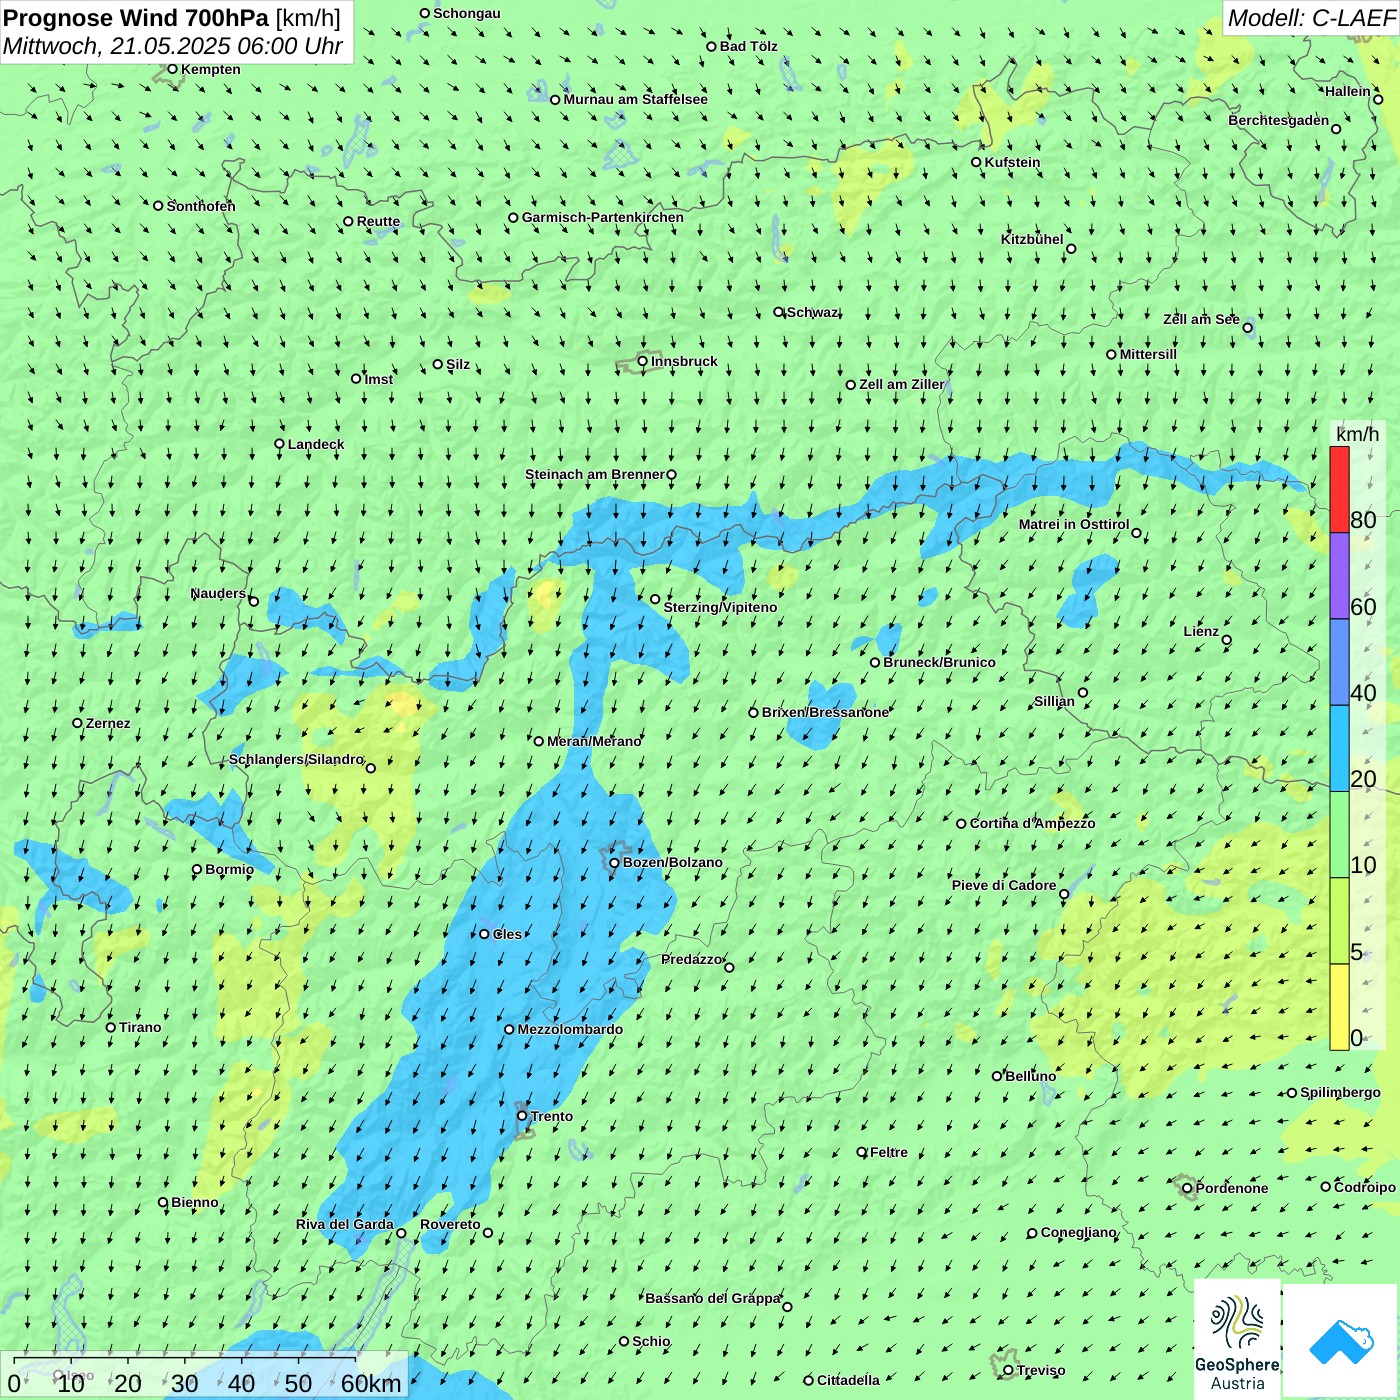Select the yellow 0–5 km/h legend band
Image resolution: width=1400 pixels, height=1400 pixels.
coord(1339,1007)
